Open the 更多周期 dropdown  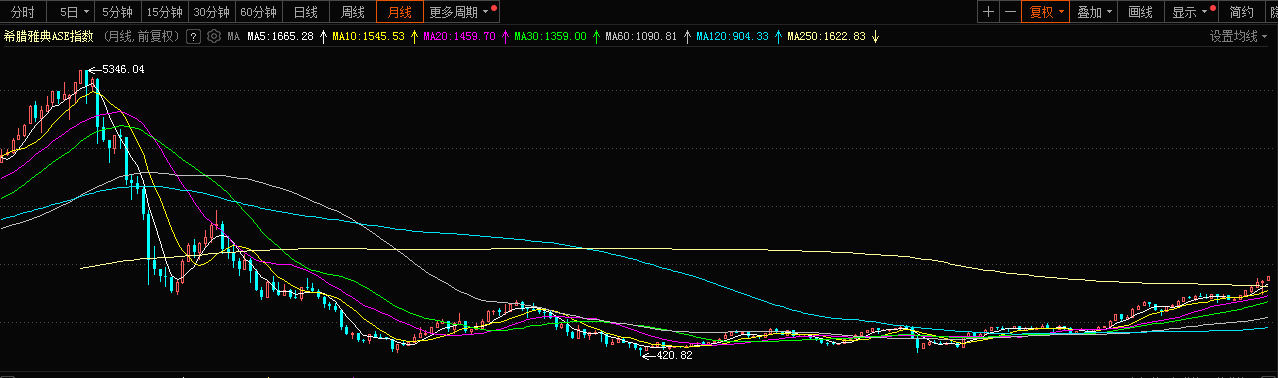click(460, 12)
